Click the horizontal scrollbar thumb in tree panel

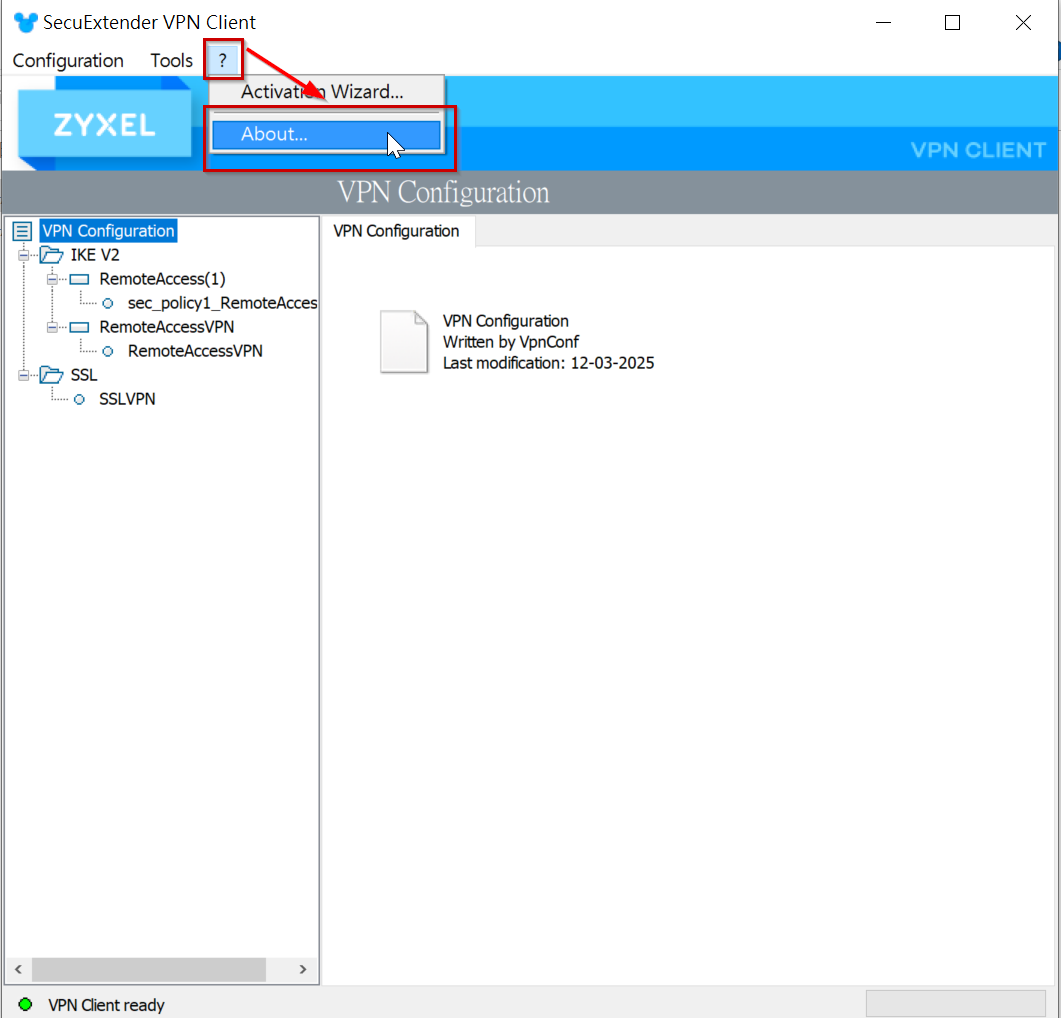pyautogui.click(x=149, y=969)
